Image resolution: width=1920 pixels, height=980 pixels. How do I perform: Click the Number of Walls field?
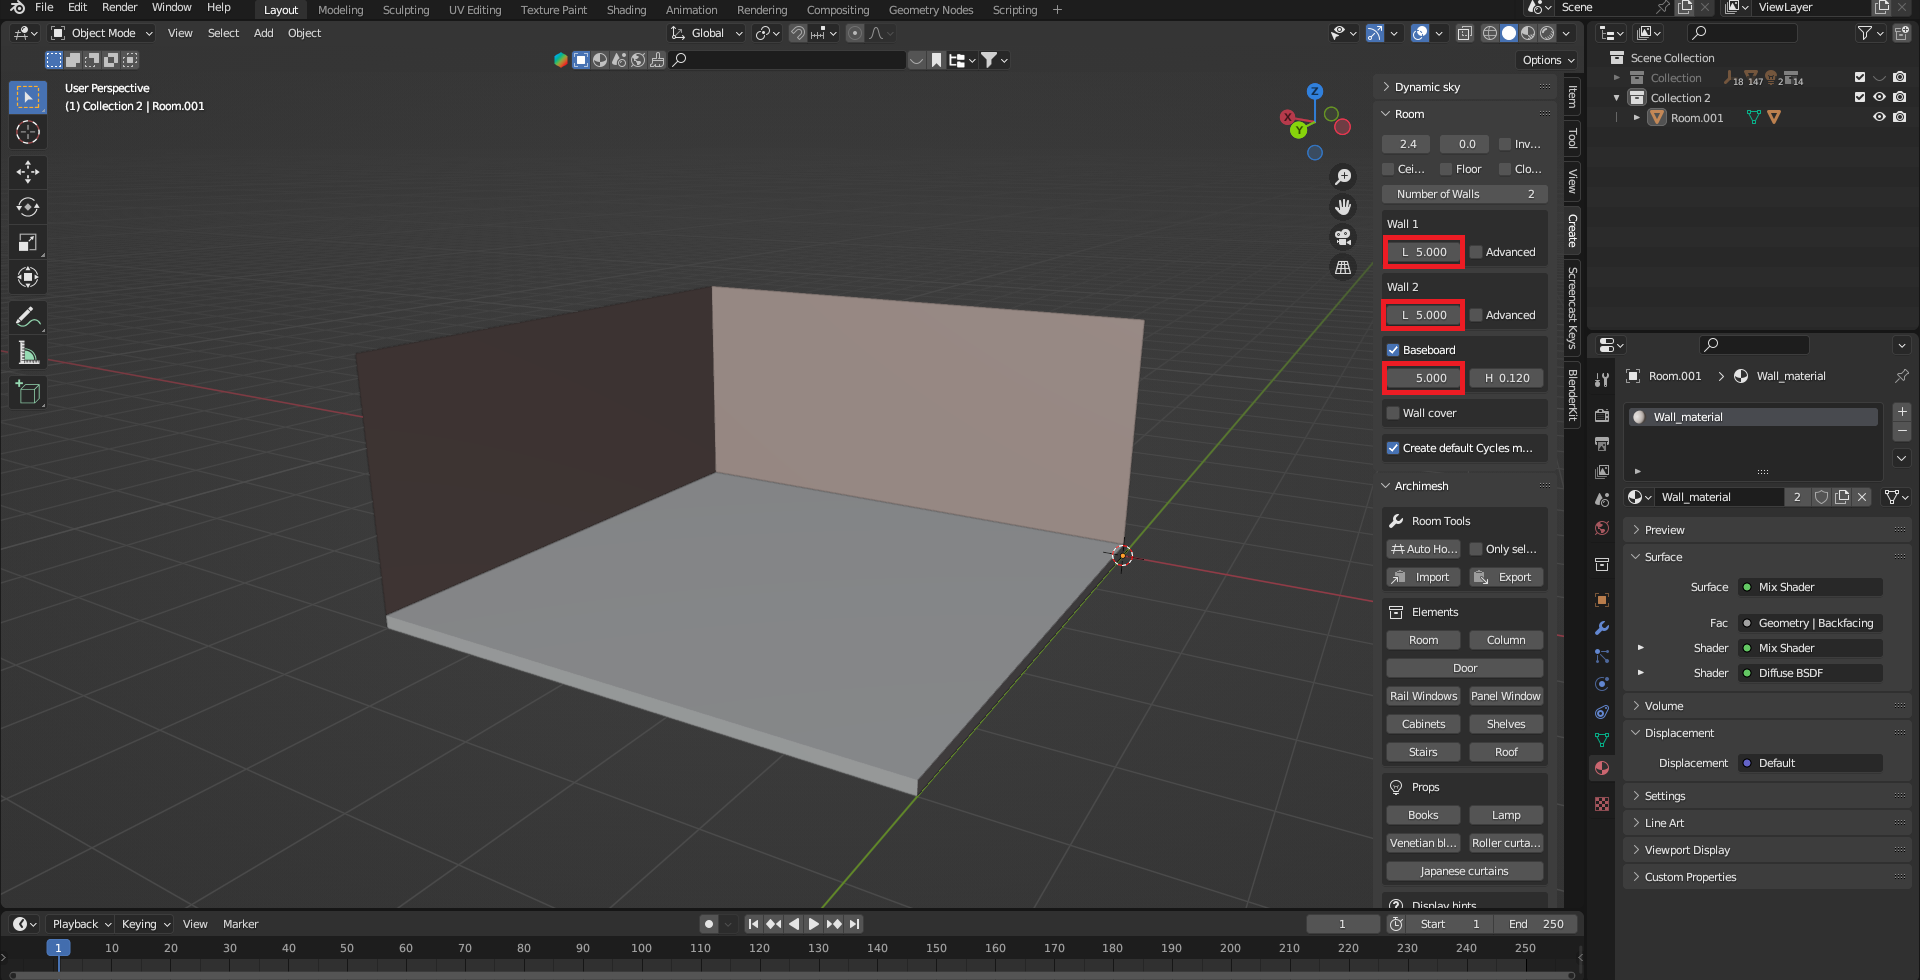[x=1465, y=194]
